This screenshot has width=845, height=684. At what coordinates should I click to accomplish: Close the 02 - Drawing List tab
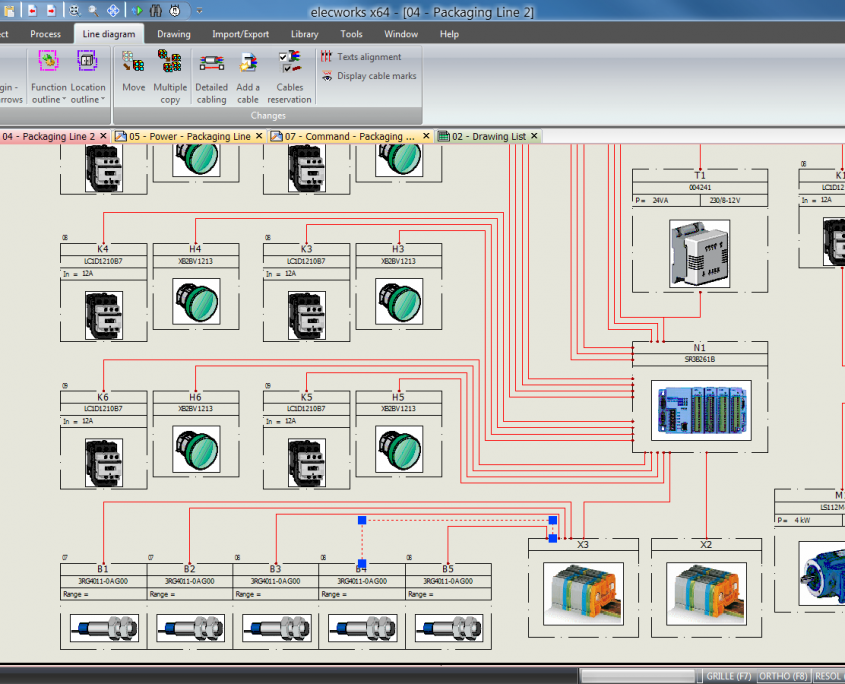pos(534,136)
